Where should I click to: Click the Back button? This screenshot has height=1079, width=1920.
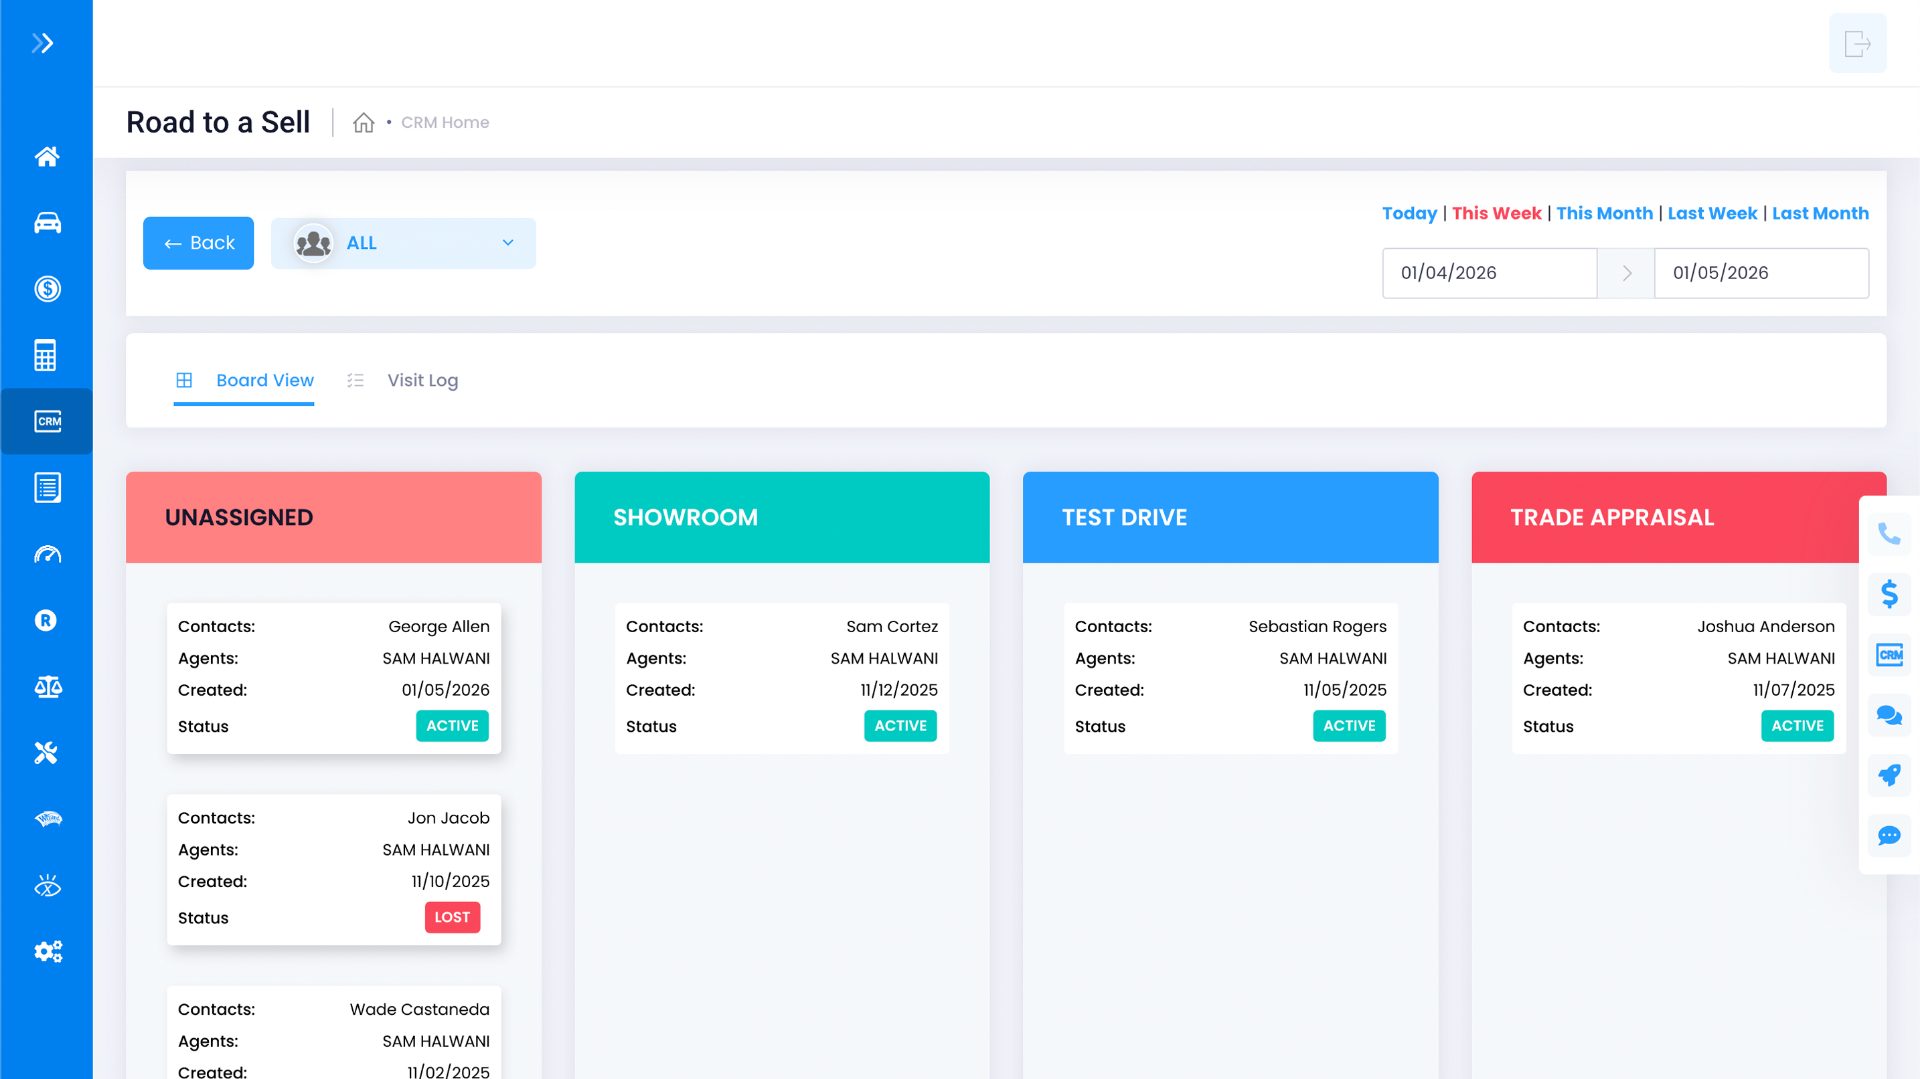(198, 243)
